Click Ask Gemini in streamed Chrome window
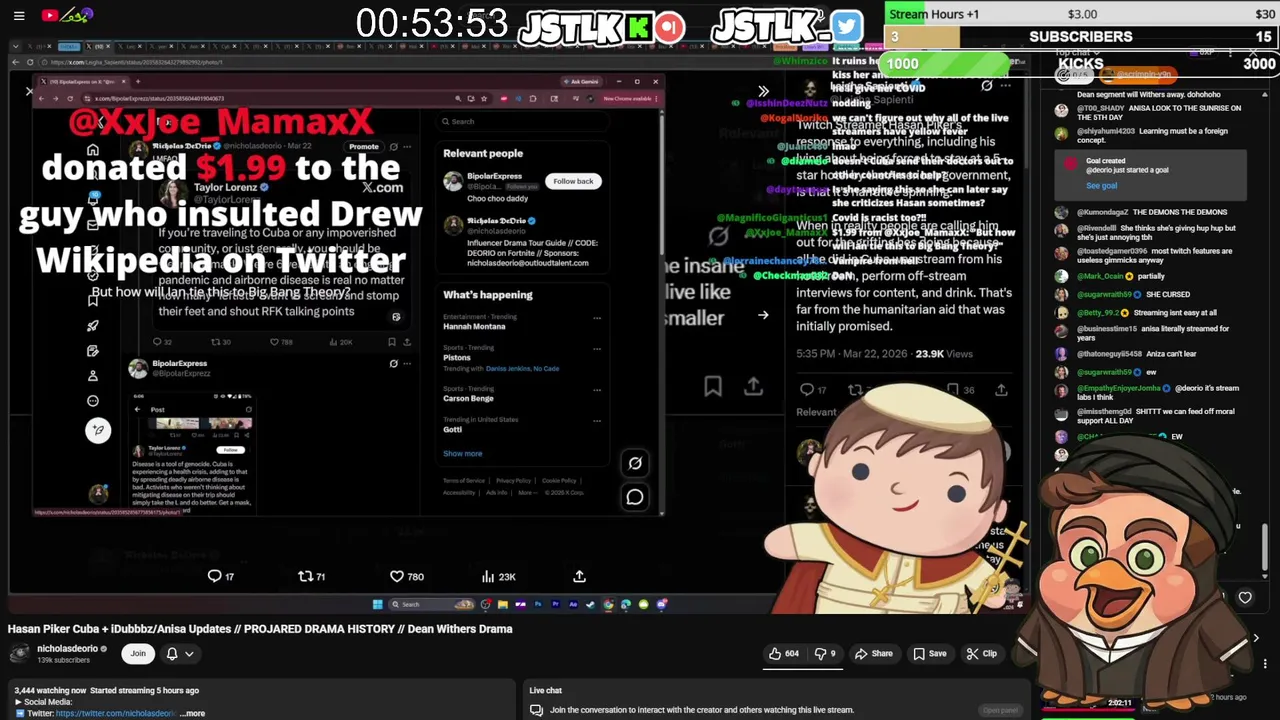This screenshot has height=720, width=1280. point(581,82)
